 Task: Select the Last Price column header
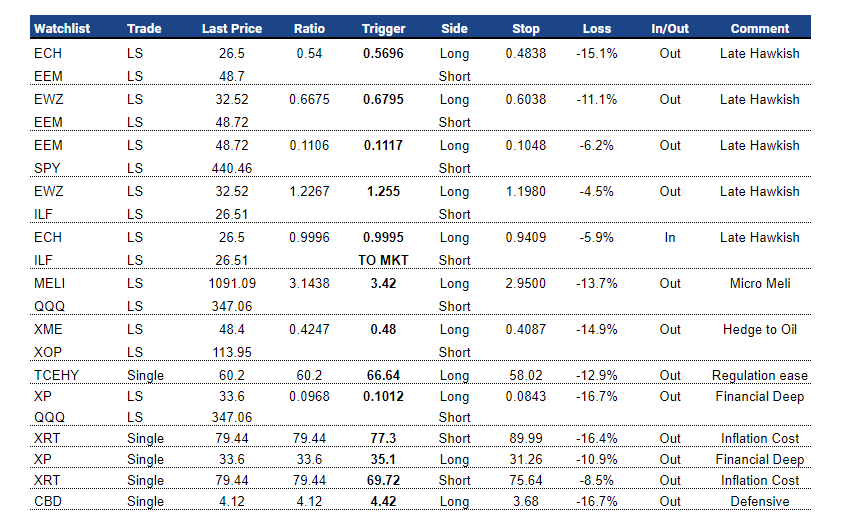234,29
